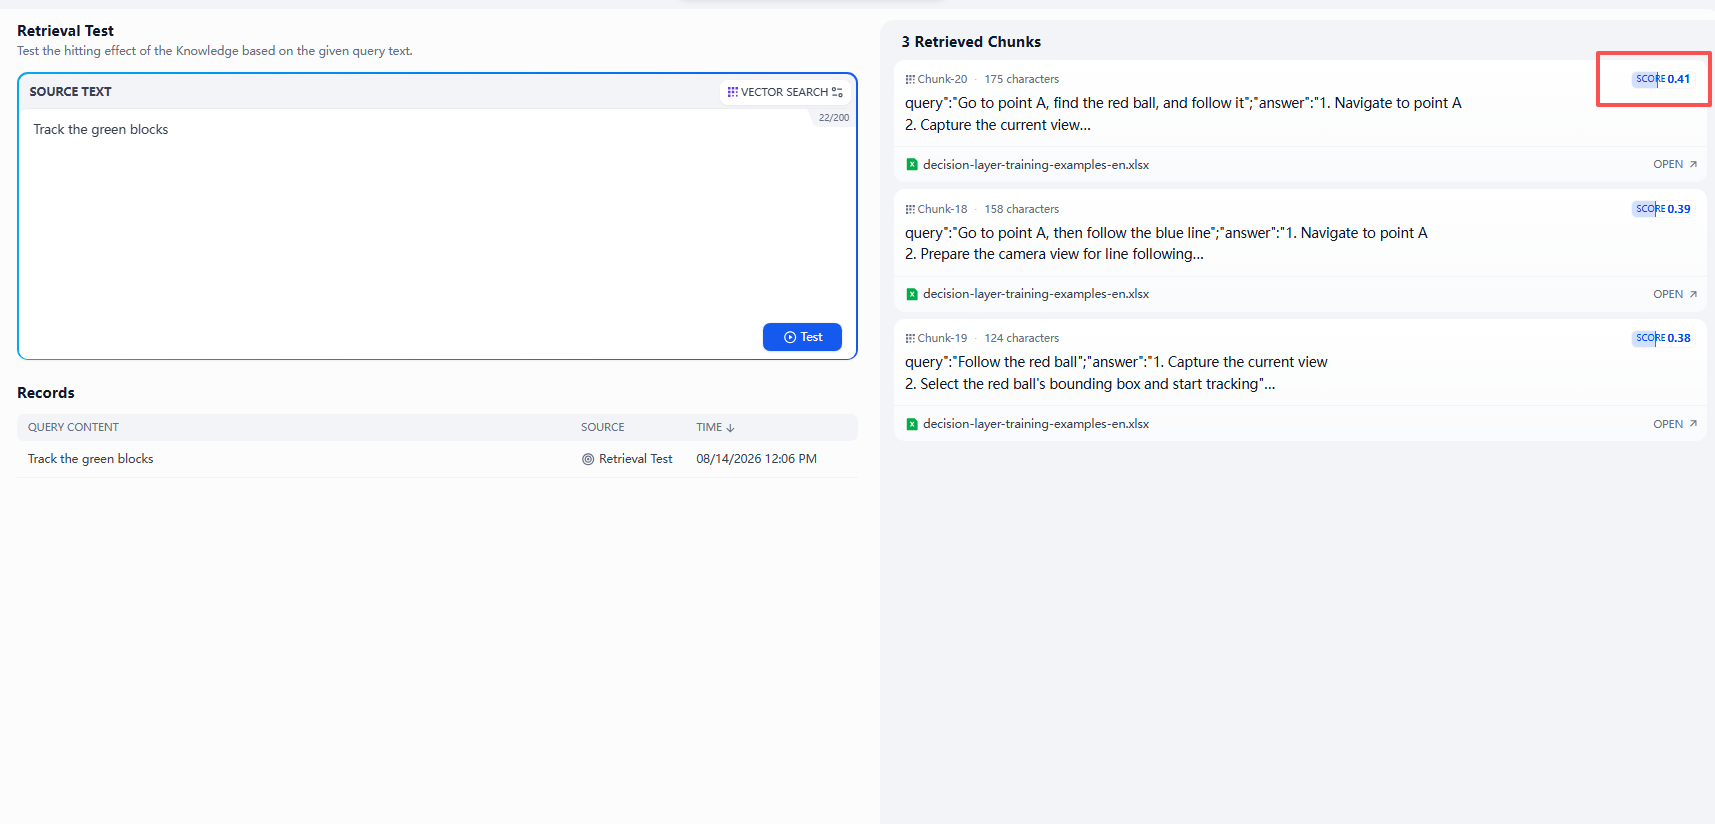Run the retrieval with the Test button
1715x824 pixels.
coord(802,337)
